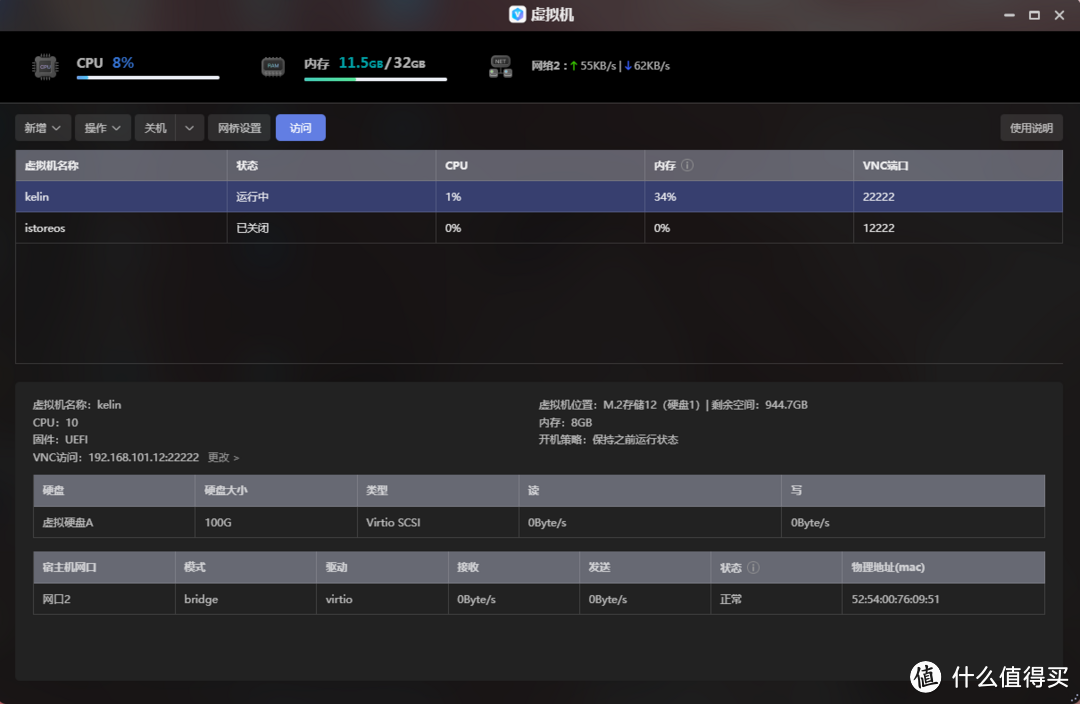This screenshot has height=704, width=1080.
Task: Minimize the virtual machine window
Action: click(1007, 15)
